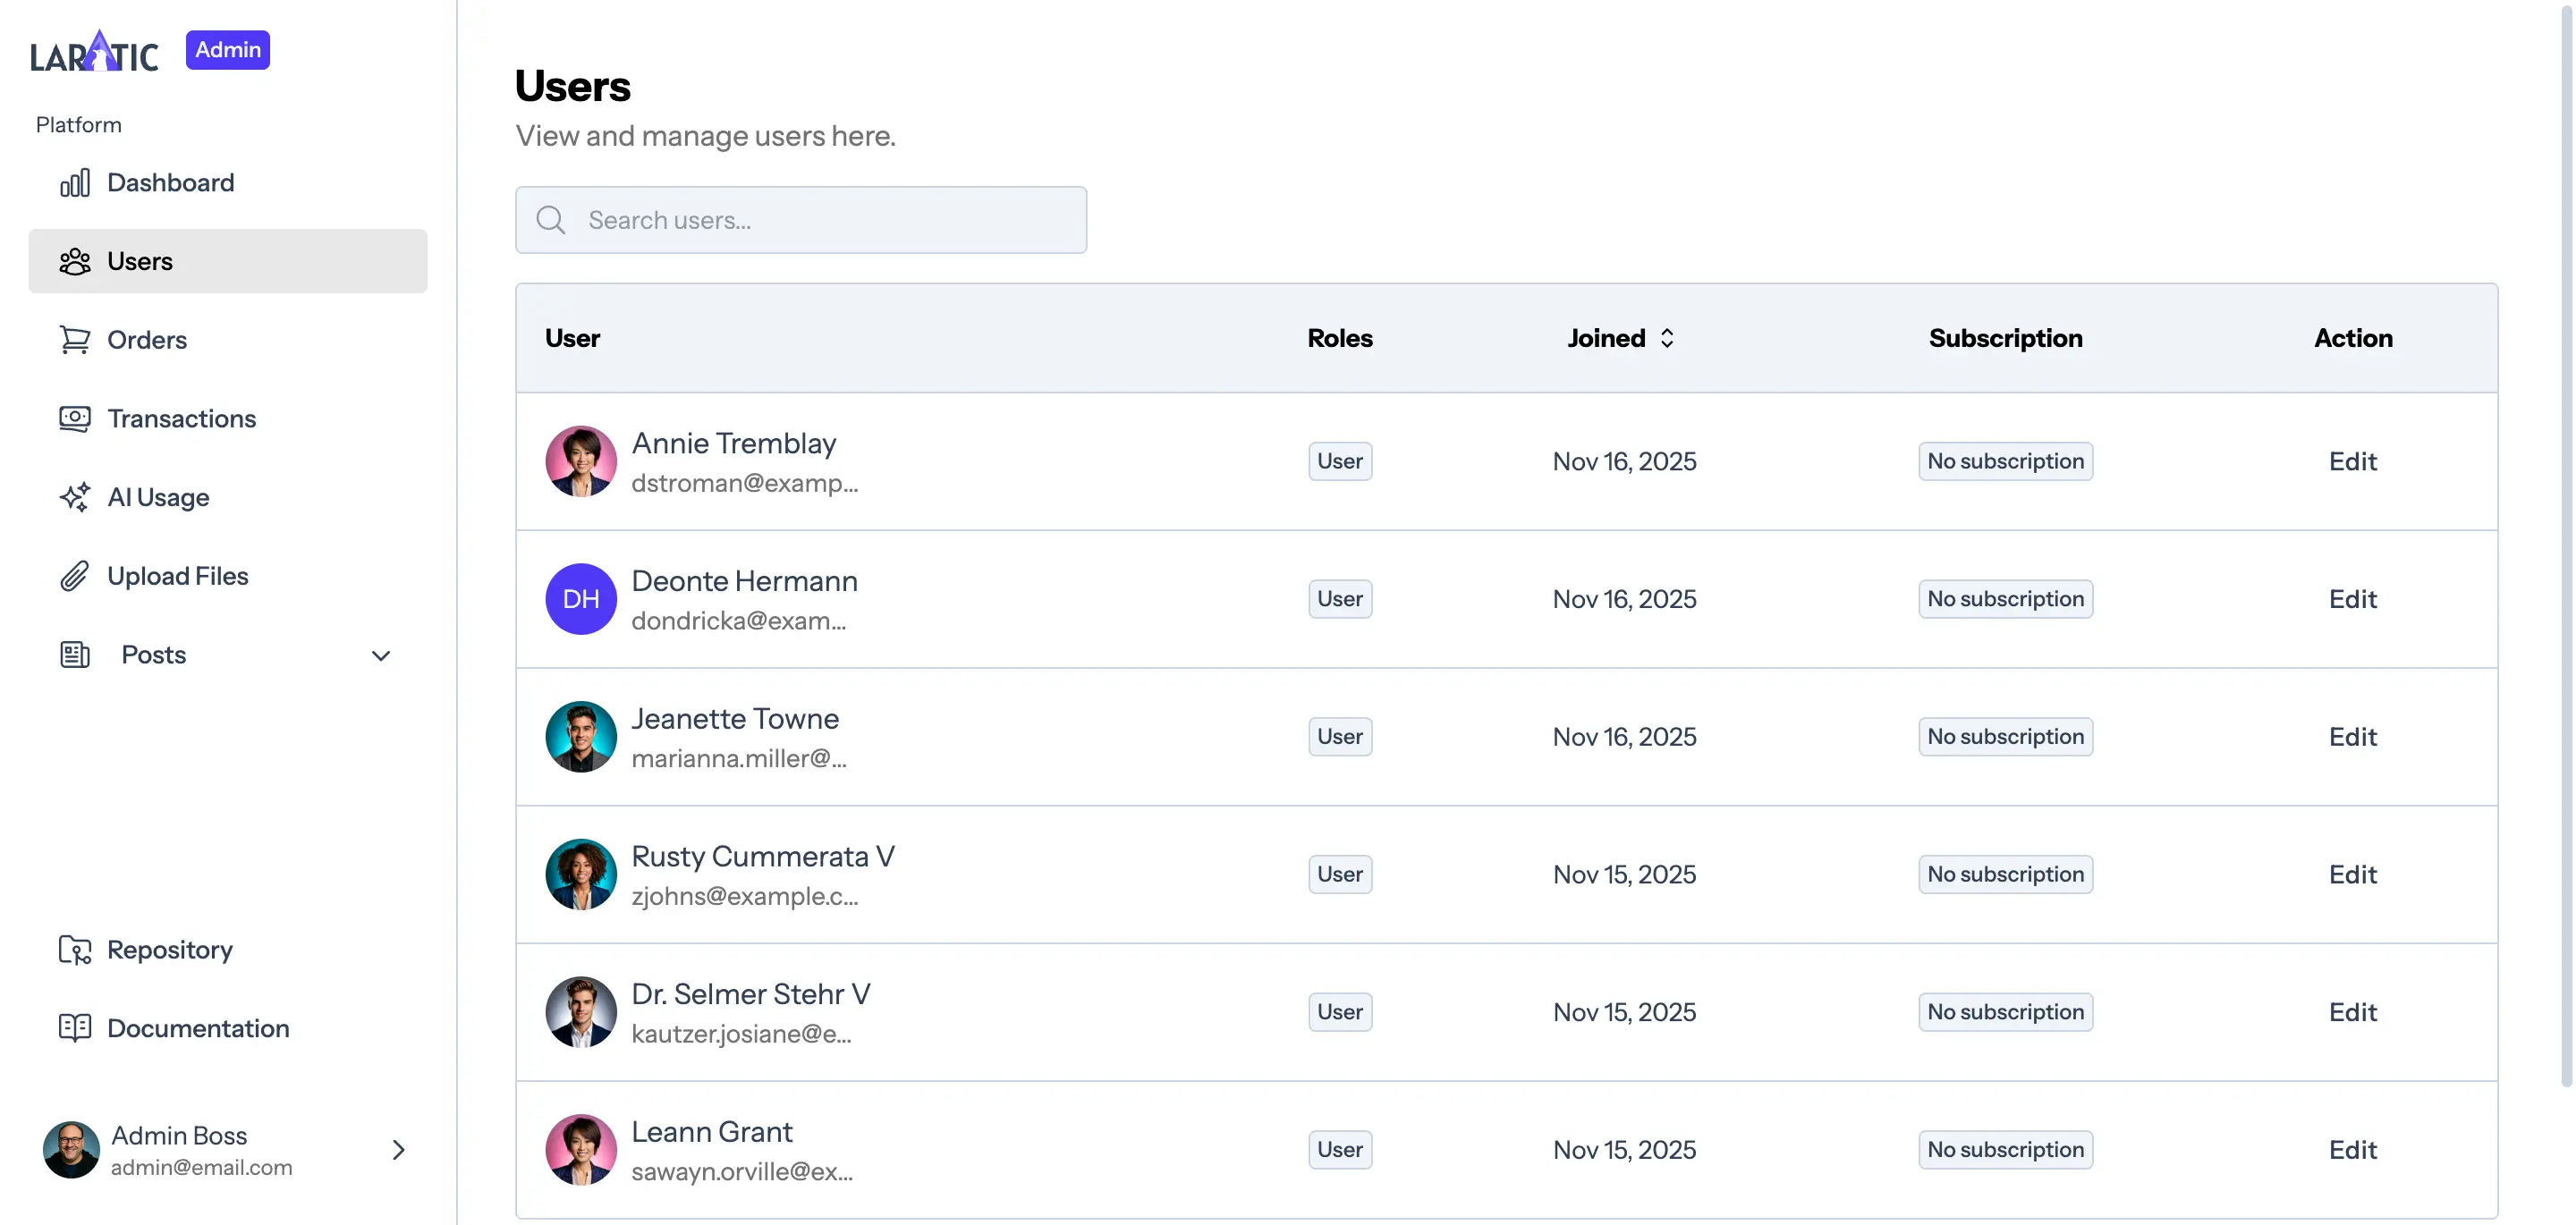Click the Users group icon
Screen dimensions: 2576x1225
point(75,261)
